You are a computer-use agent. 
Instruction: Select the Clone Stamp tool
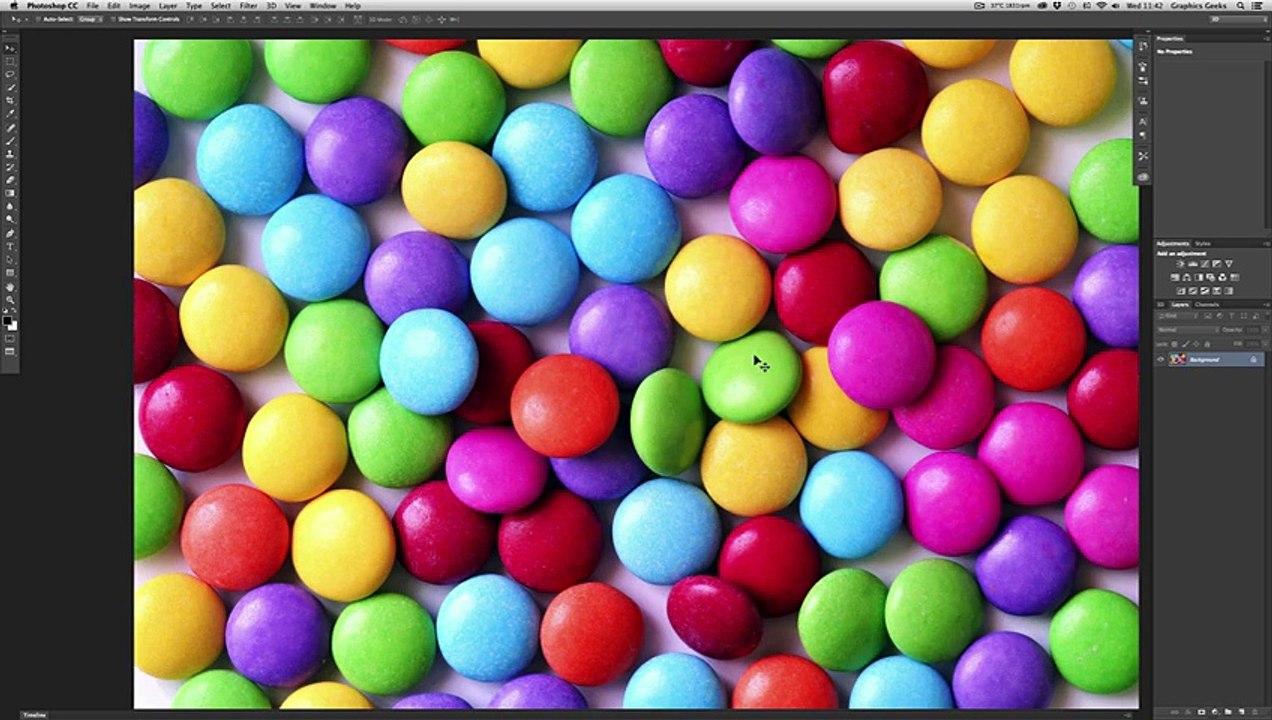coord(10,153)
